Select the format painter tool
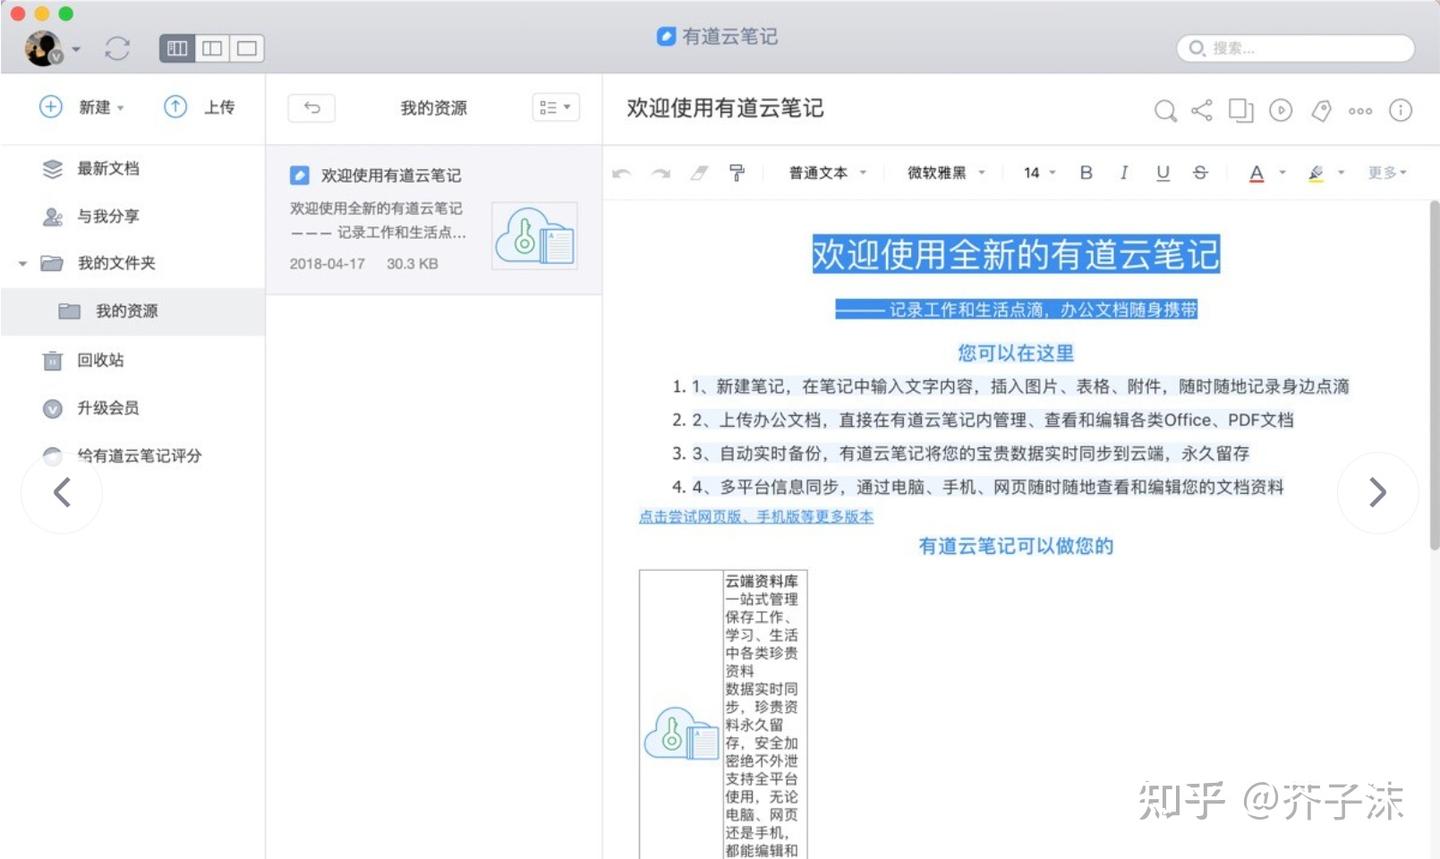 [737, 173]
